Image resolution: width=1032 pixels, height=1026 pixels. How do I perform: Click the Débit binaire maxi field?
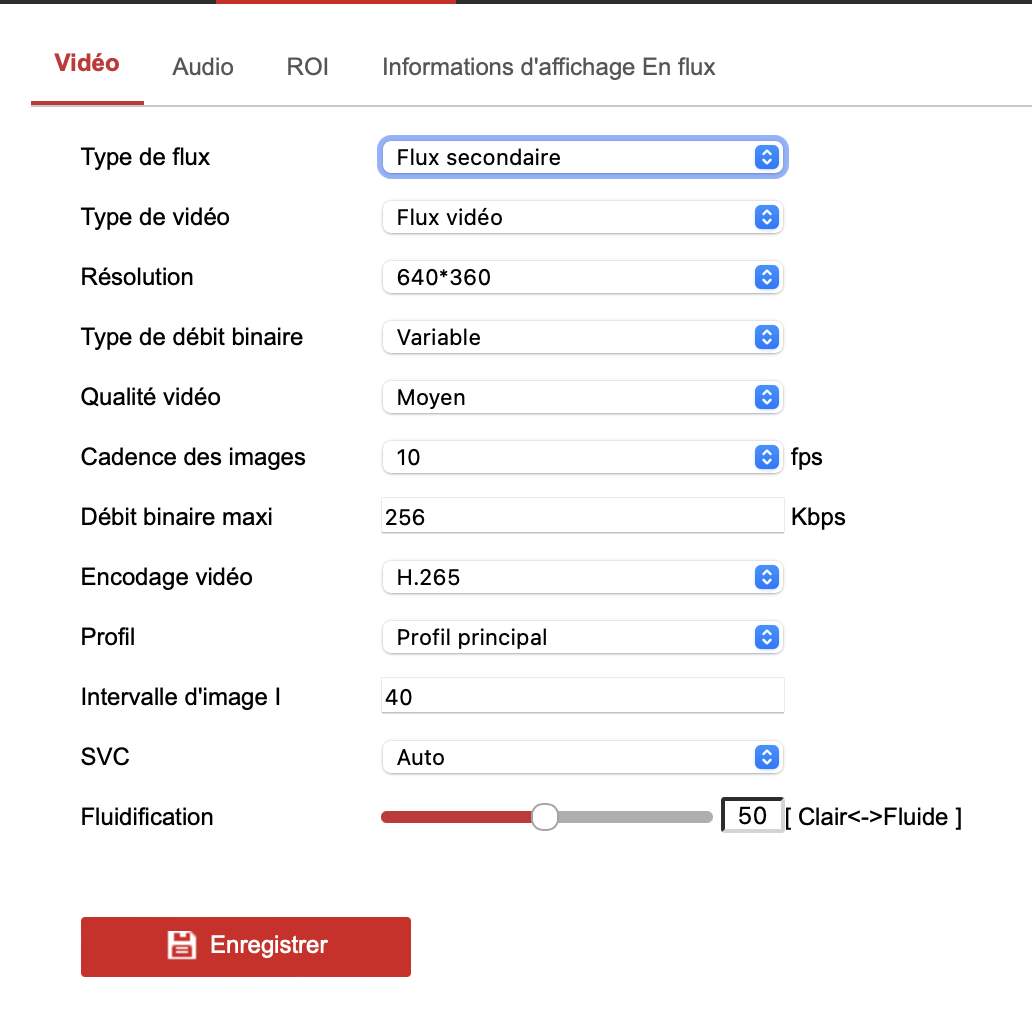[x=582, y=517]
